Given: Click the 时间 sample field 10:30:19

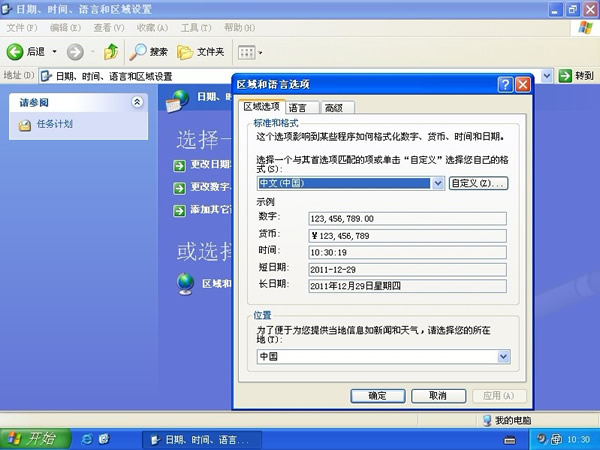Looking at the screenshot, I should click(x=407, y=252).
